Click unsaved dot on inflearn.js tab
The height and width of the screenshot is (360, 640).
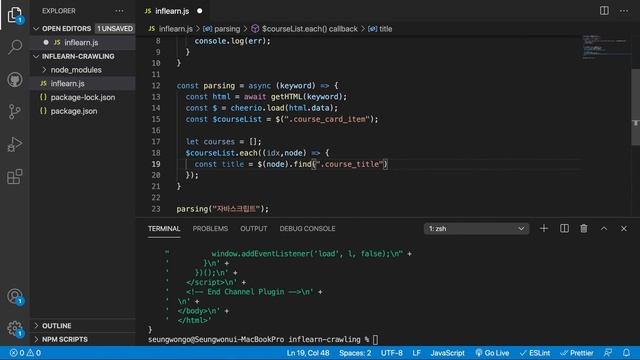click(200, 11)
